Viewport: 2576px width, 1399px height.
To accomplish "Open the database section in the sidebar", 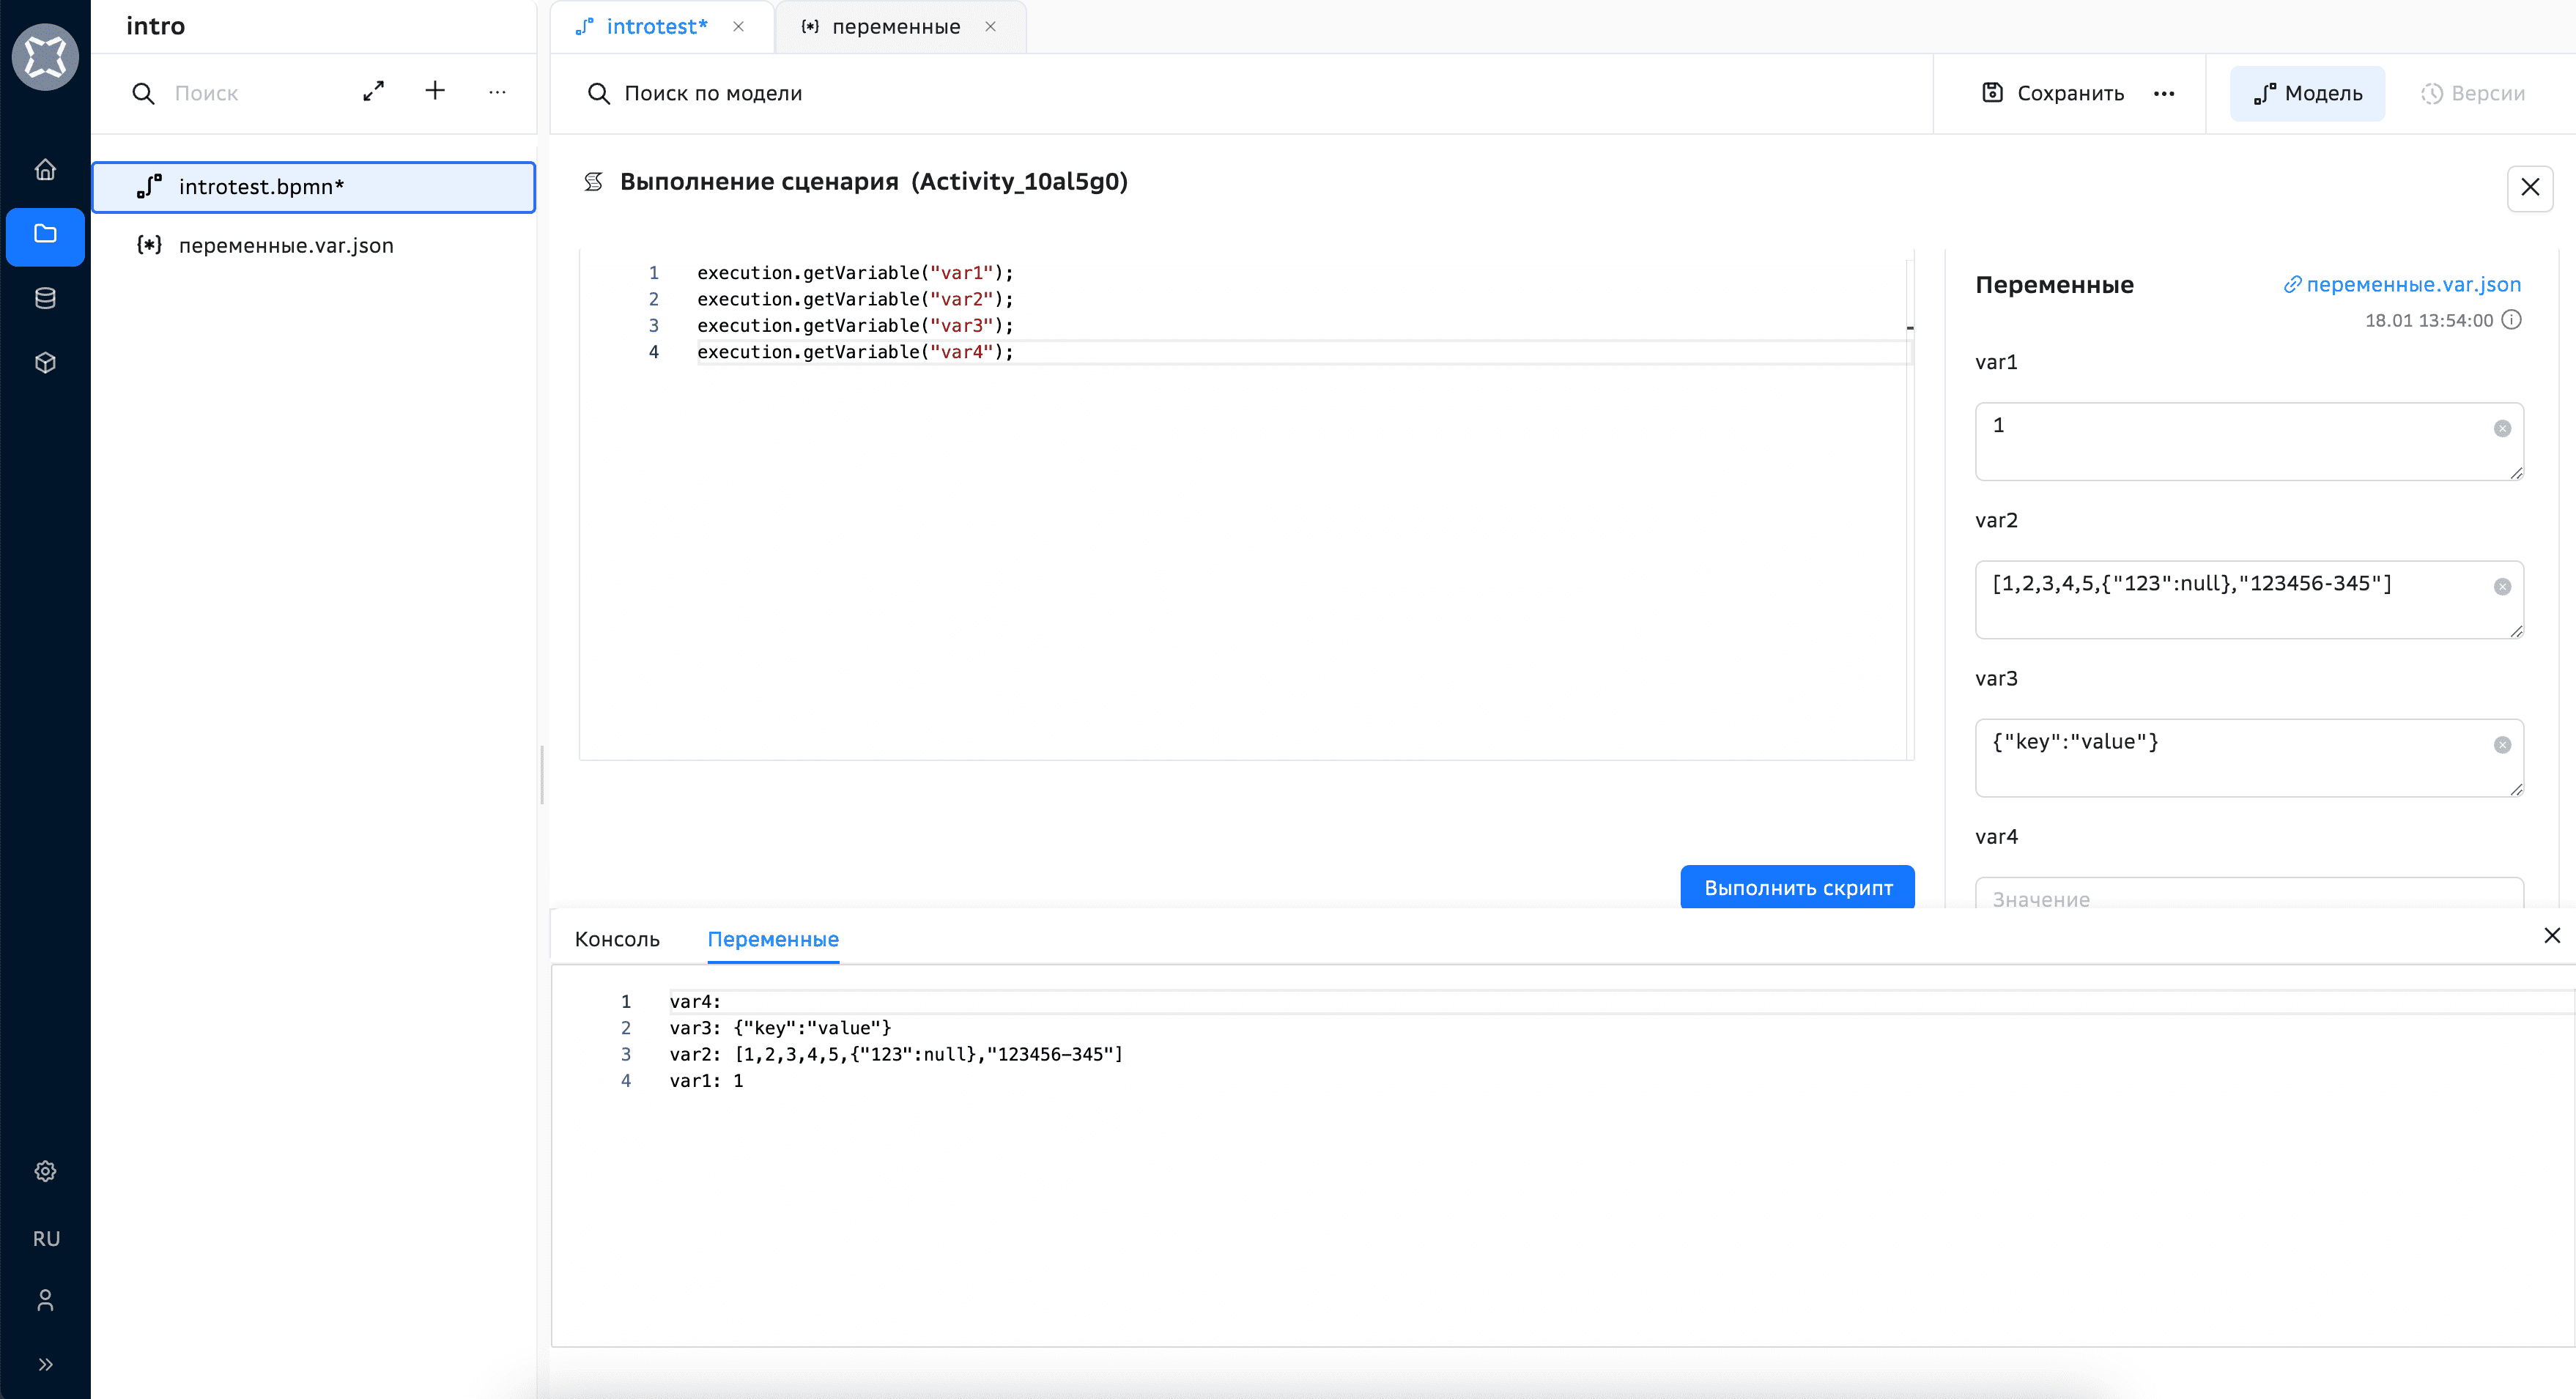I will pos(45,297).
